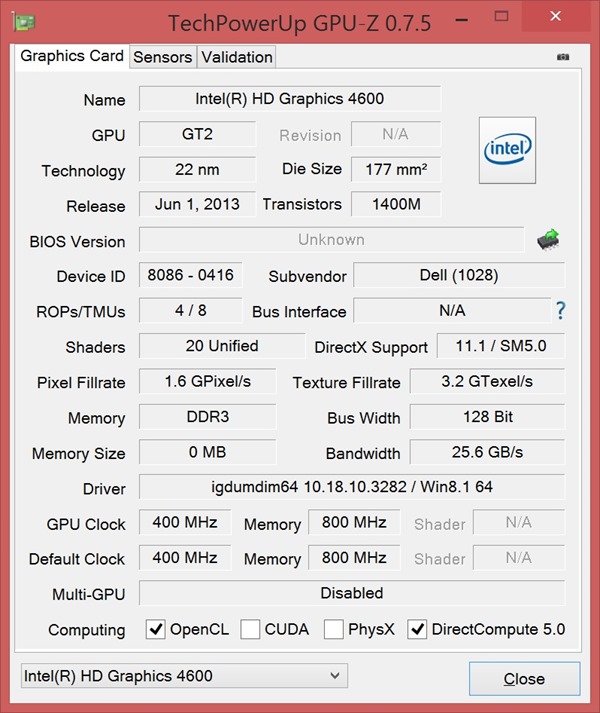Click the BIOS Version field Unknown
The image size is (600, 713).
point(331,240)
